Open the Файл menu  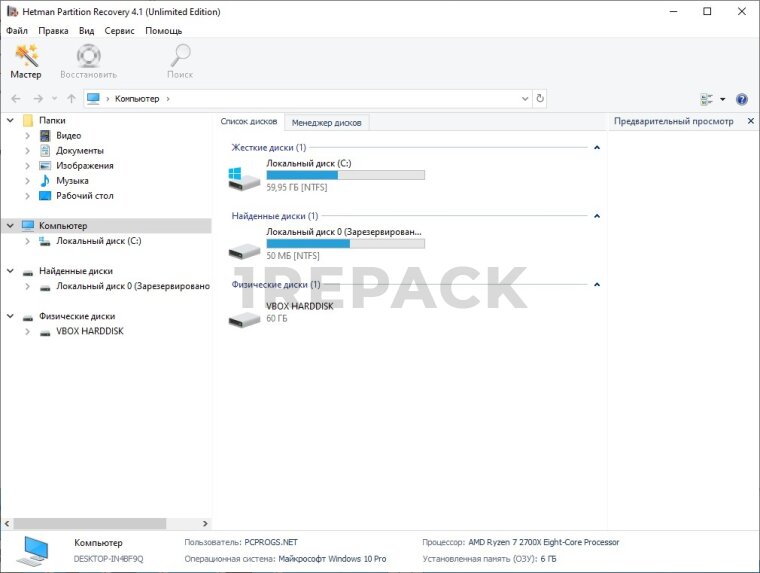coord(17,31)
